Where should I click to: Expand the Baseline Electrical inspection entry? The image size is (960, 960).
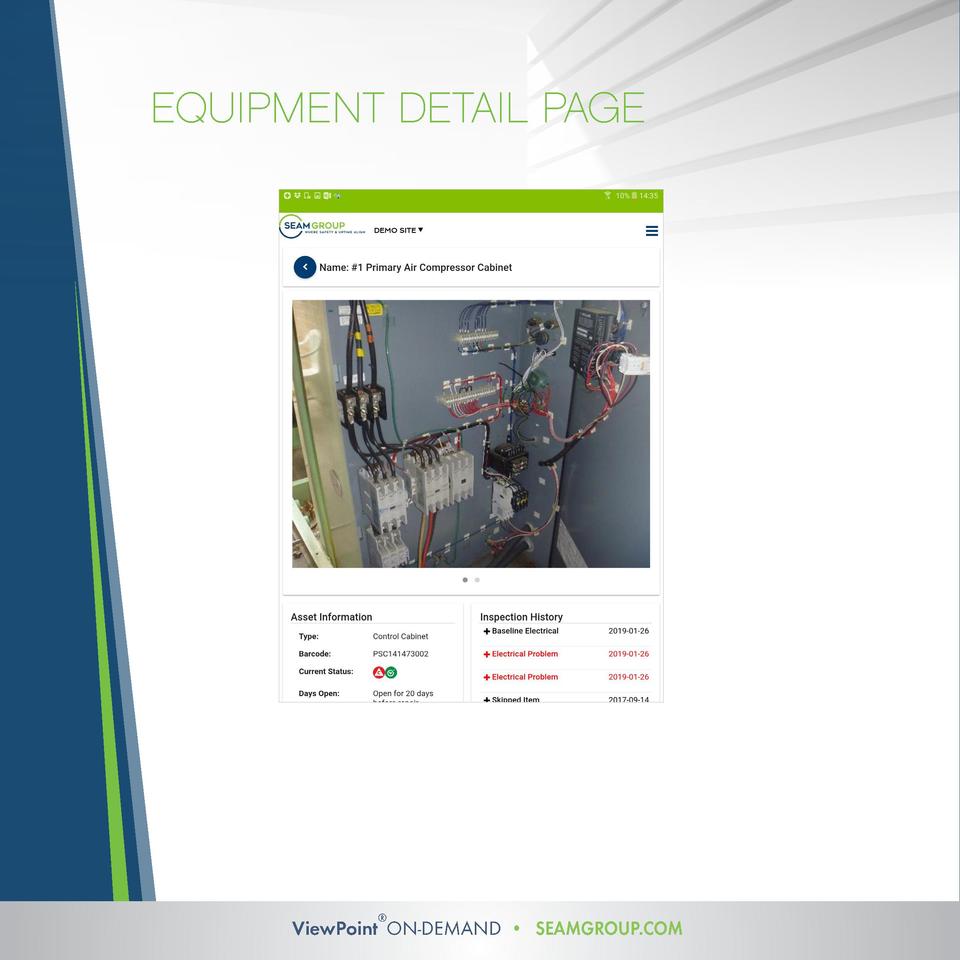[525, 631]
